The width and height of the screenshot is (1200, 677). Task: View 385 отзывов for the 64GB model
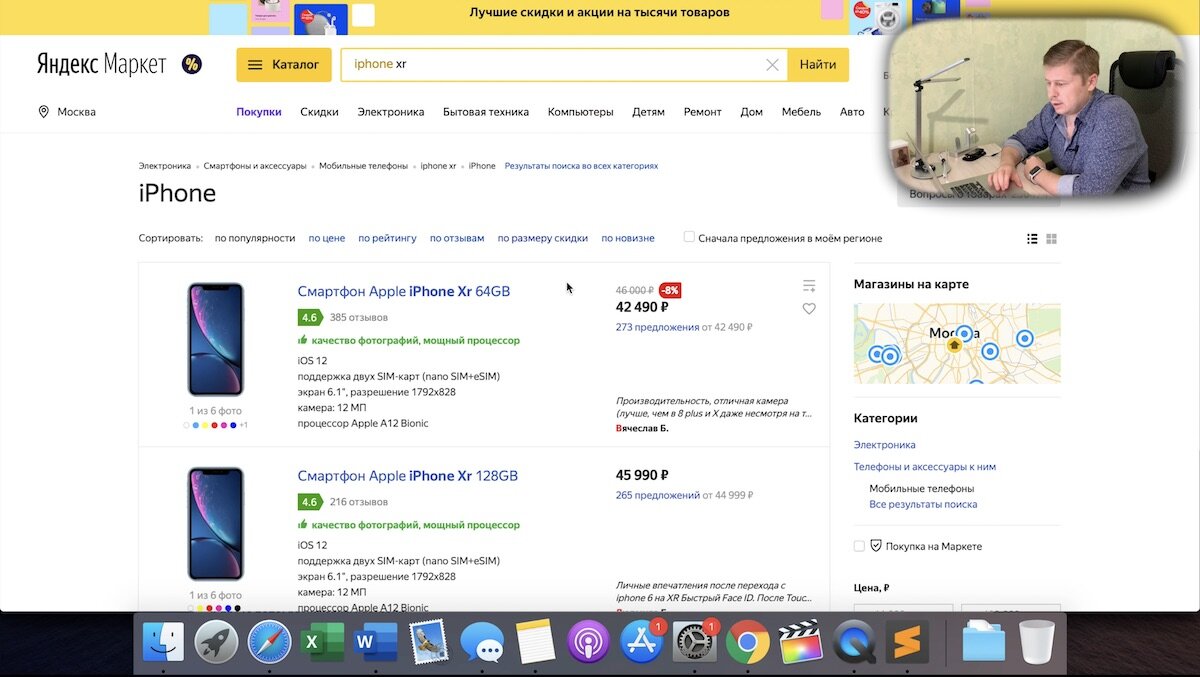(x=359, y=317)
